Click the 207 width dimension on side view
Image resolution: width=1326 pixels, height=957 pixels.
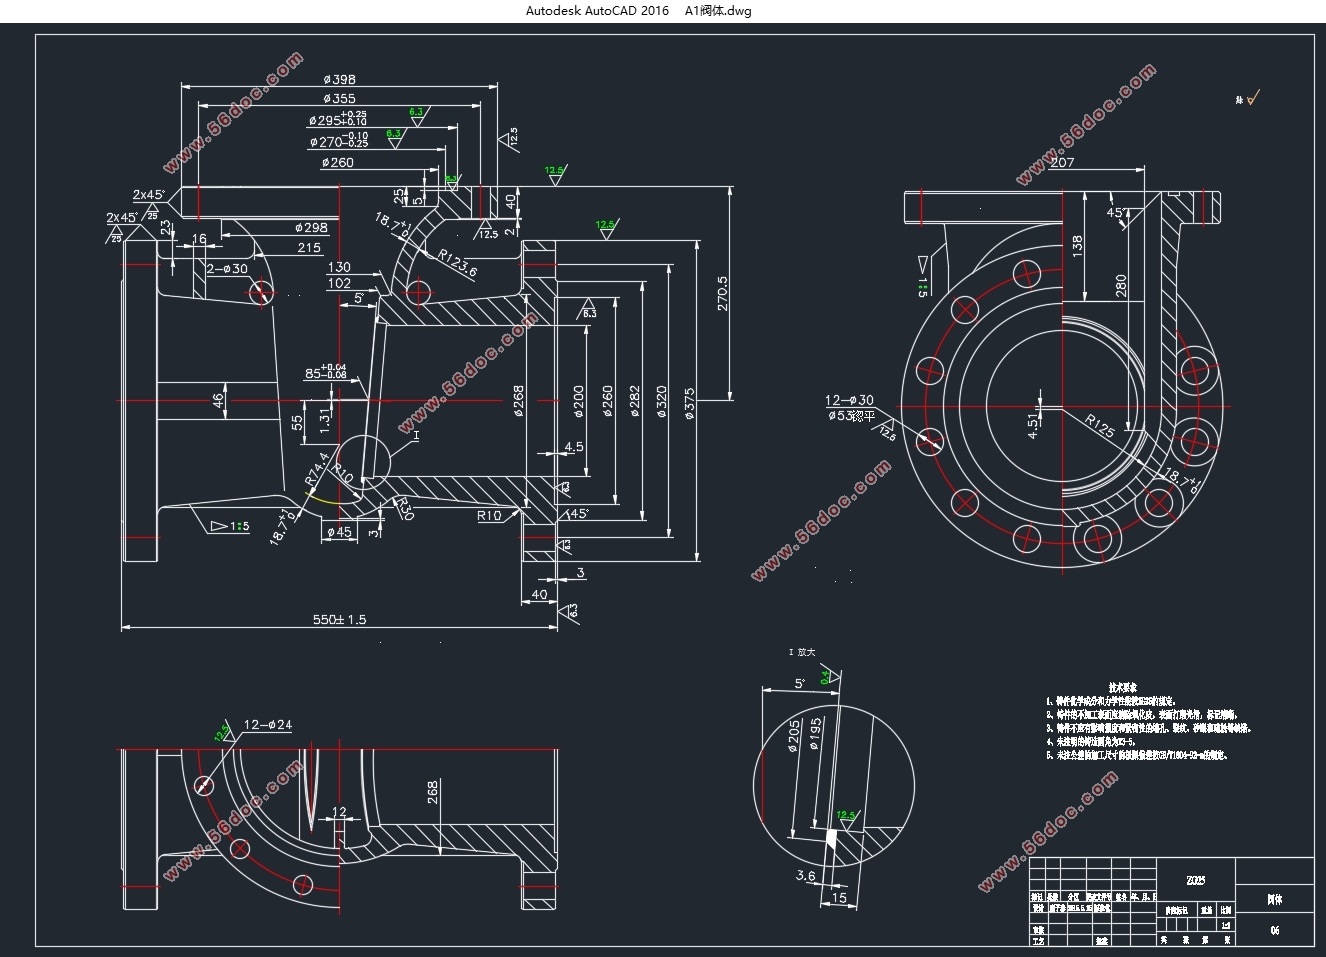pyautogui.click(x=1062, y=162)
